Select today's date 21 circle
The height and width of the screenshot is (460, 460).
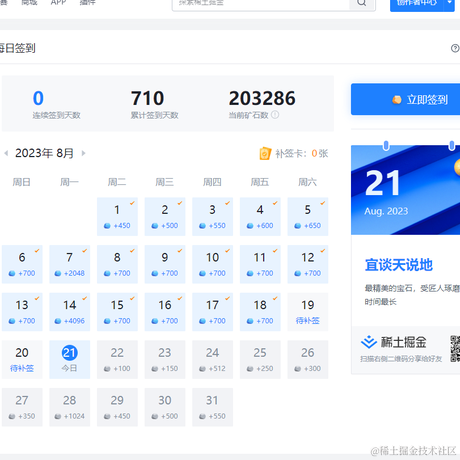70,353
